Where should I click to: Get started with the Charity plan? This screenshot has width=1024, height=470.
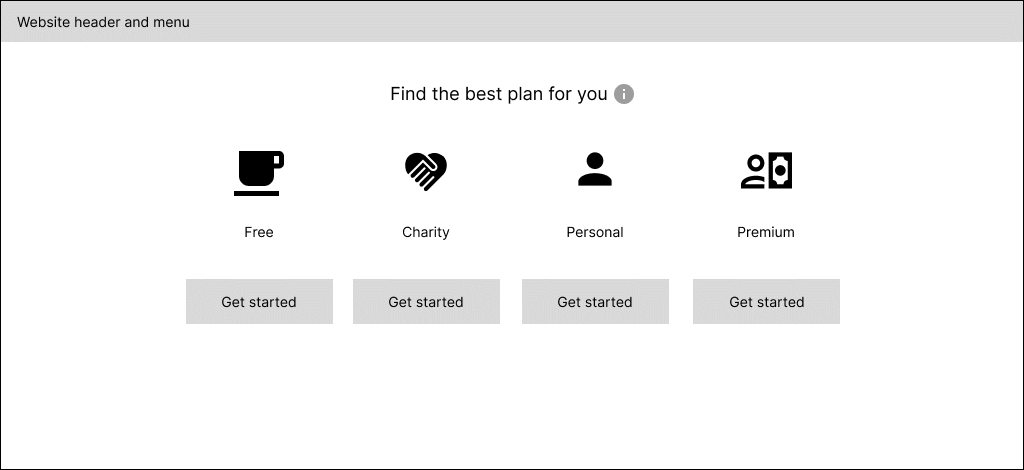426,302
